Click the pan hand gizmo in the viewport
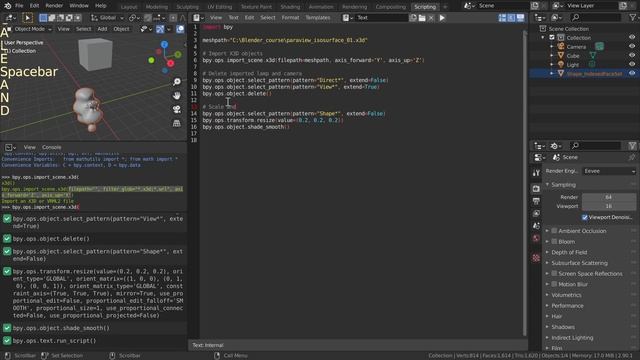Screen dimensions: 640x360 [x=177, y=96]
